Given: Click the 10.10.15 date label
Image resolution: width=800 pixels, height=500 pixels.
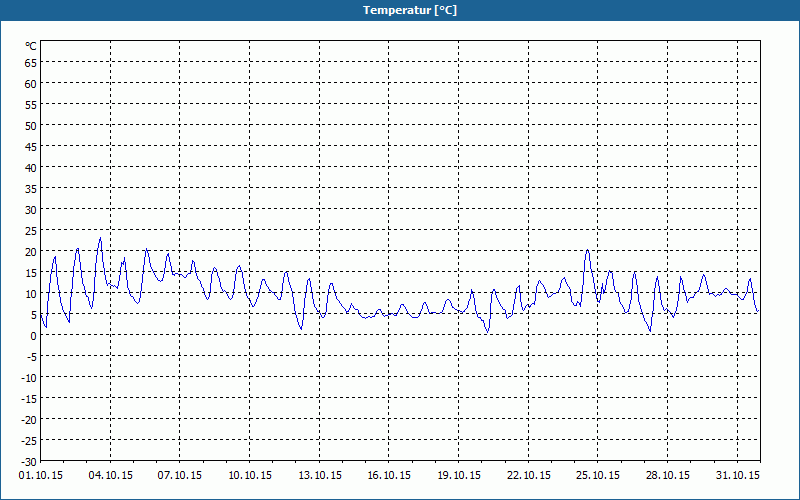Looking at the screenshot, I should click(249, 476).
